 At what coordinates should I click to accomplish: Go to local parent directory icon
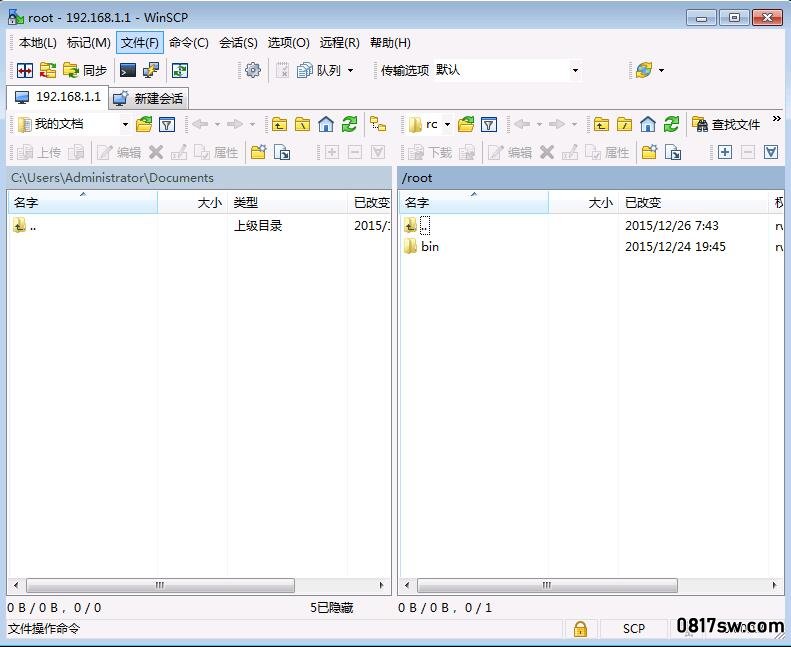click(279, 124)
